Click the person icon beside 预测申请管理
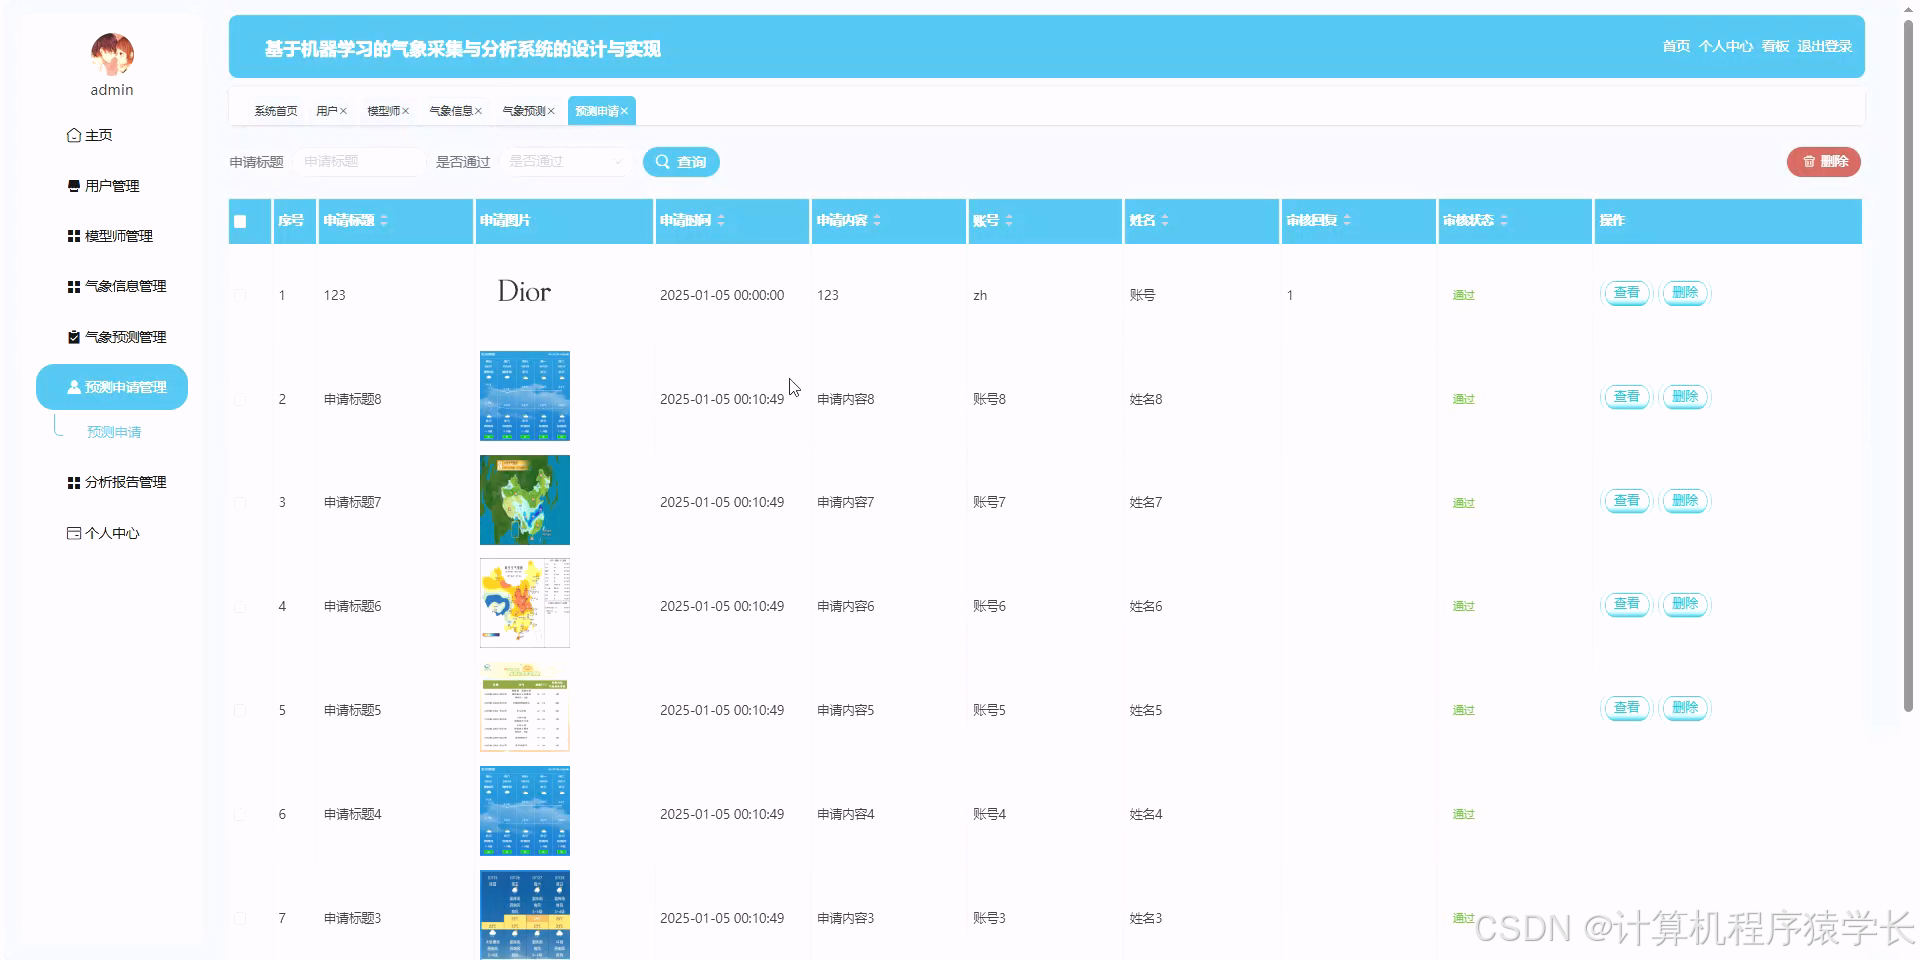The width and height of the screenshot is (1920, 960). 74,387
